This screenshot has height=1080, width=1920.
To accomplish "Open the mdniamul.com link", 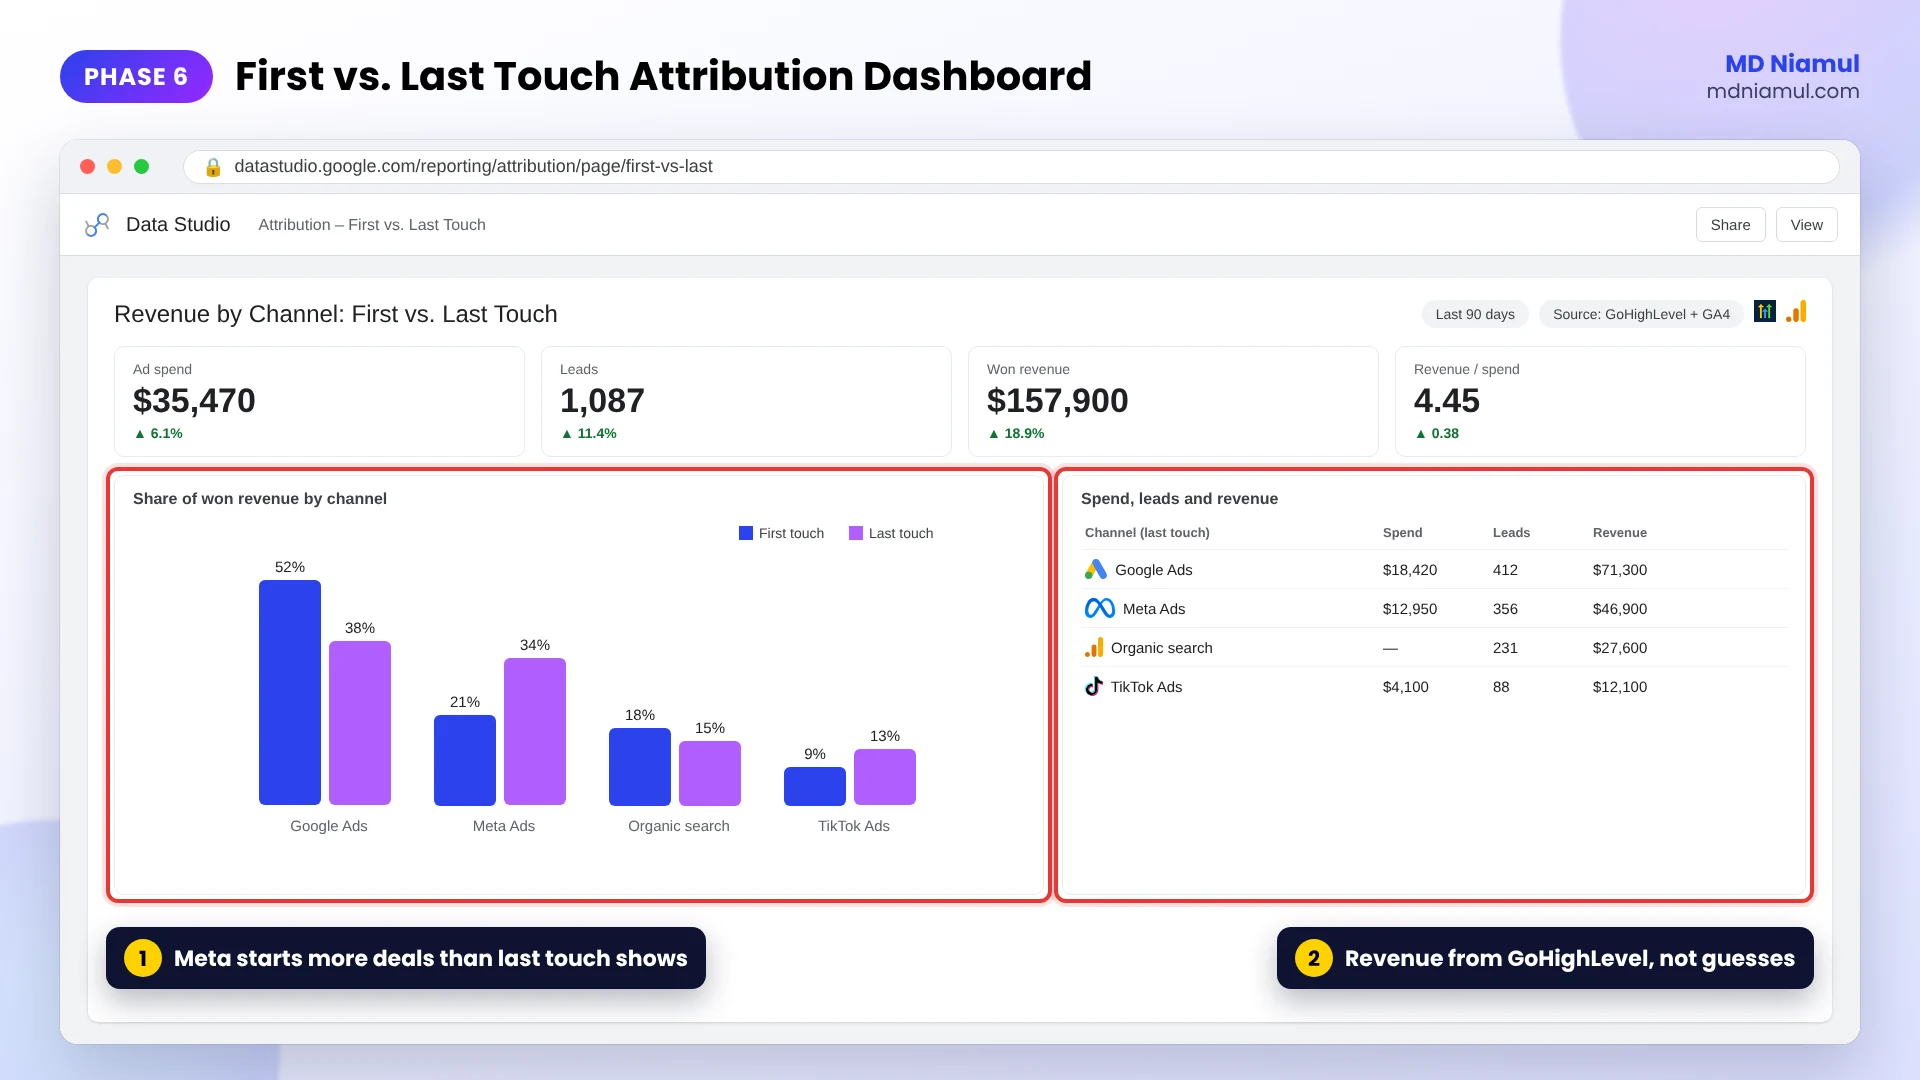I will tap(1782, 91).
